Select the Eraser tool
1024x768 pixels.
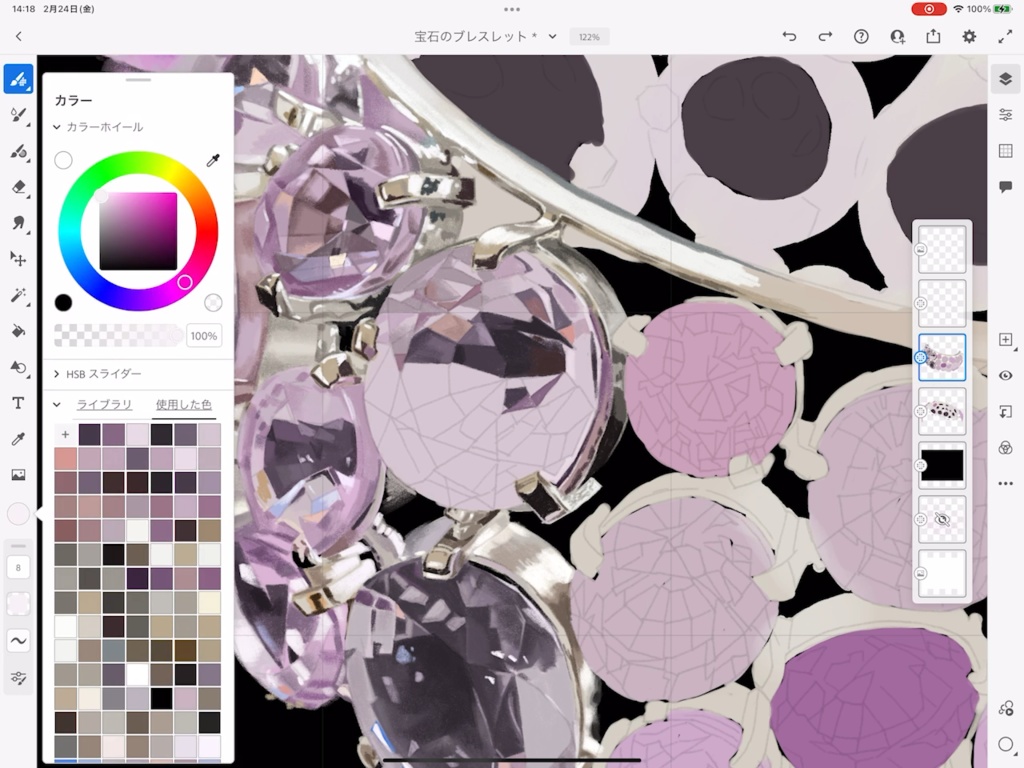(18, 187)
